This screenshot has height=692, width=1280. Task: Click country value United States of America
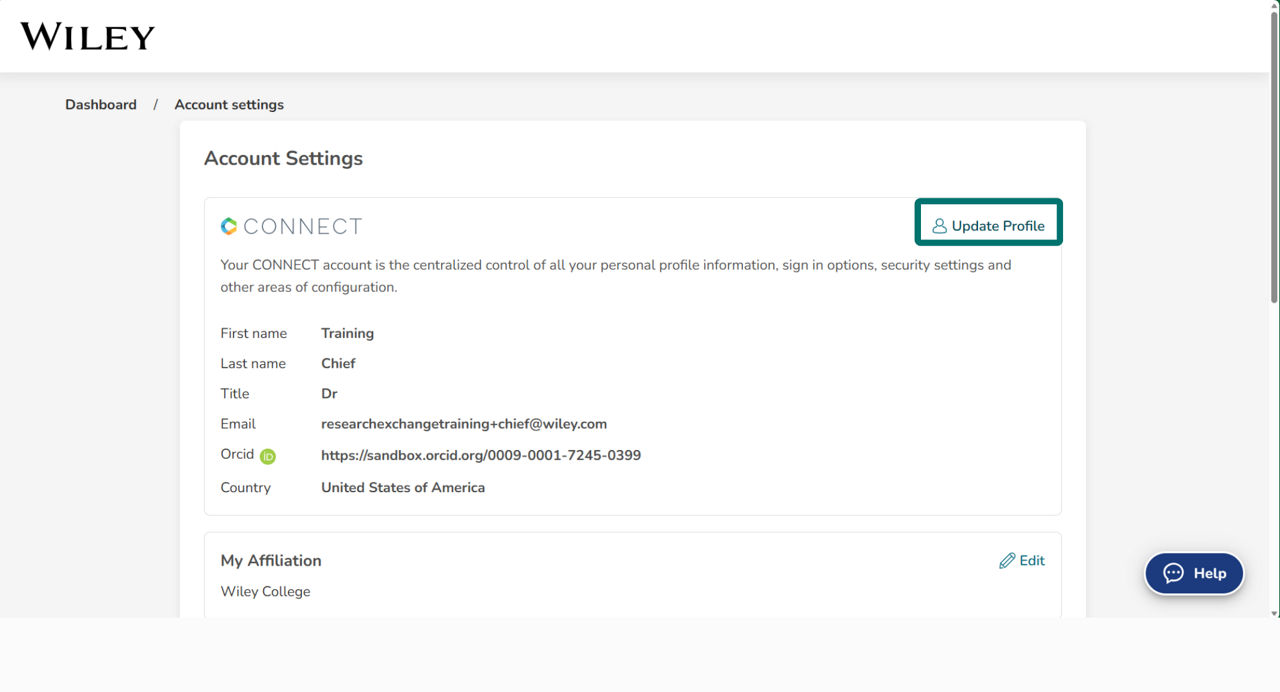[403, 488]
